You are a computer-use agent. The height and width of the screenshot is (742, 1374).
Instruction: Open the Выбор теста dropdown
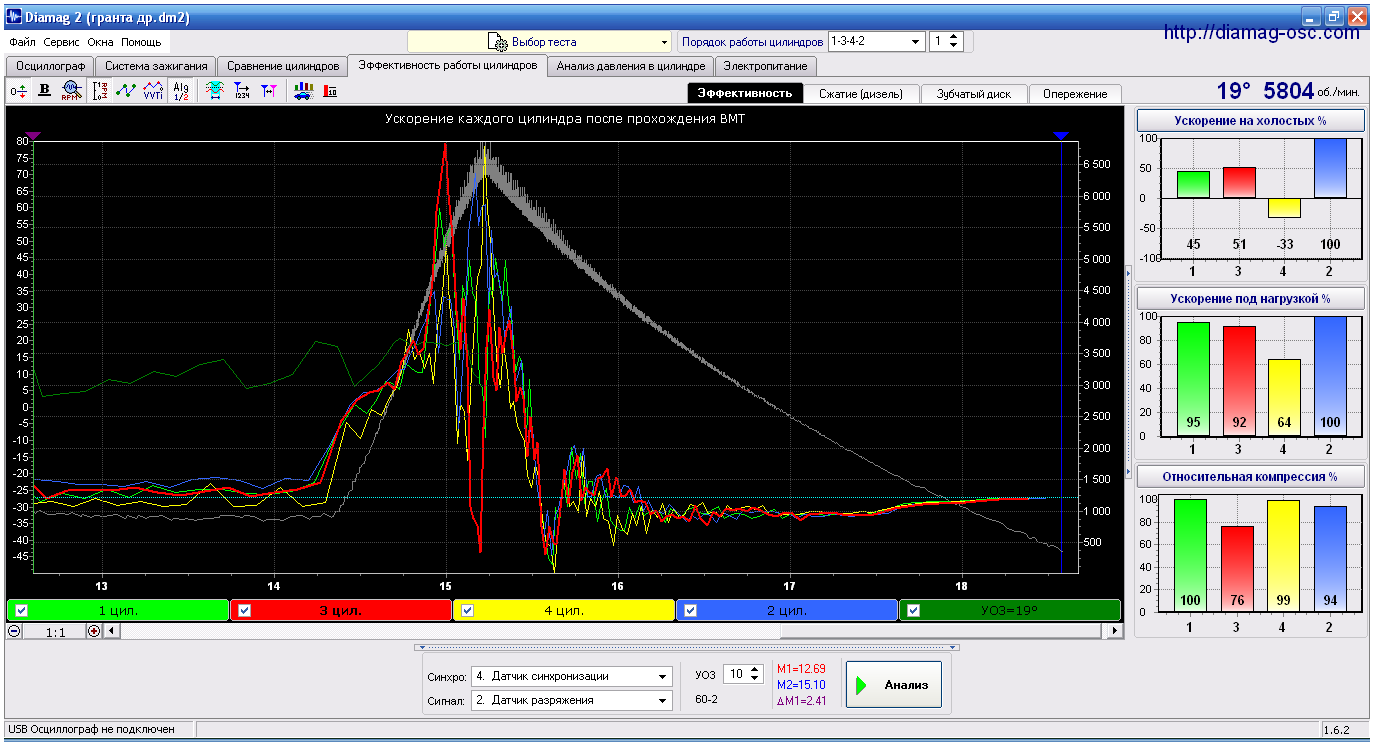pyautogui.click(x=664, y=42)
